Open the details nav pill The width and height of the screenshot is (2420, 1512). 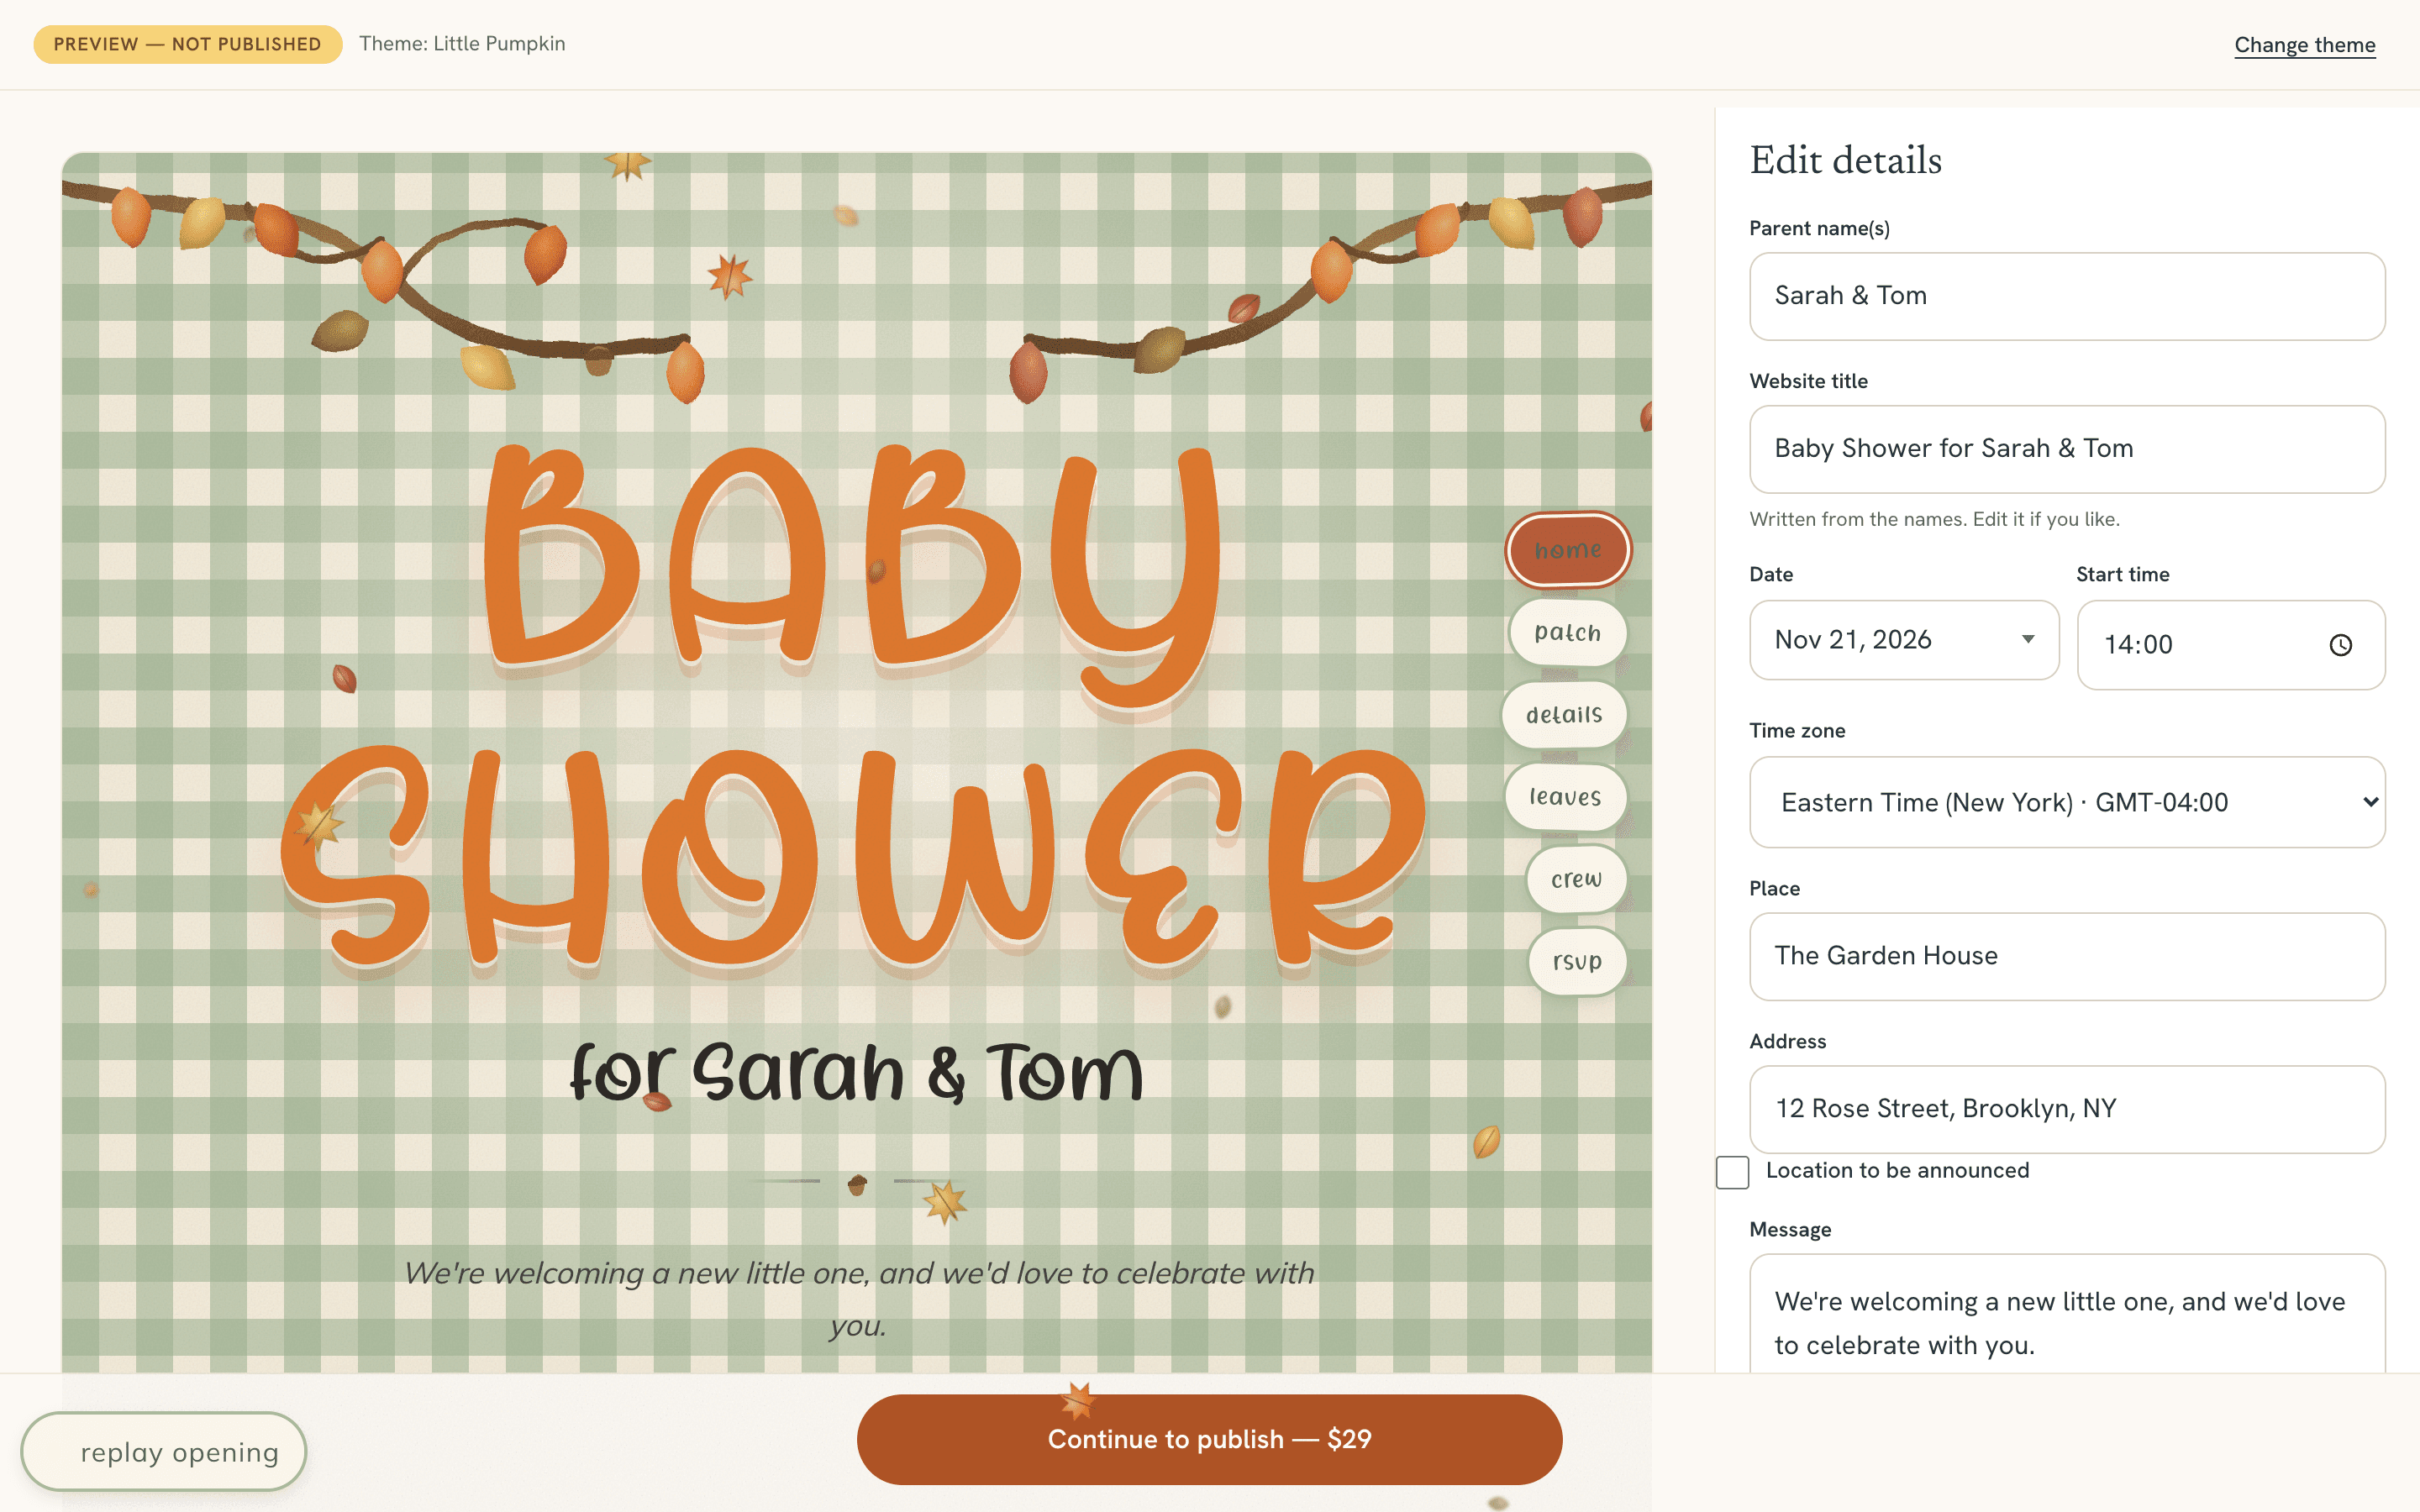(1565, 715)
